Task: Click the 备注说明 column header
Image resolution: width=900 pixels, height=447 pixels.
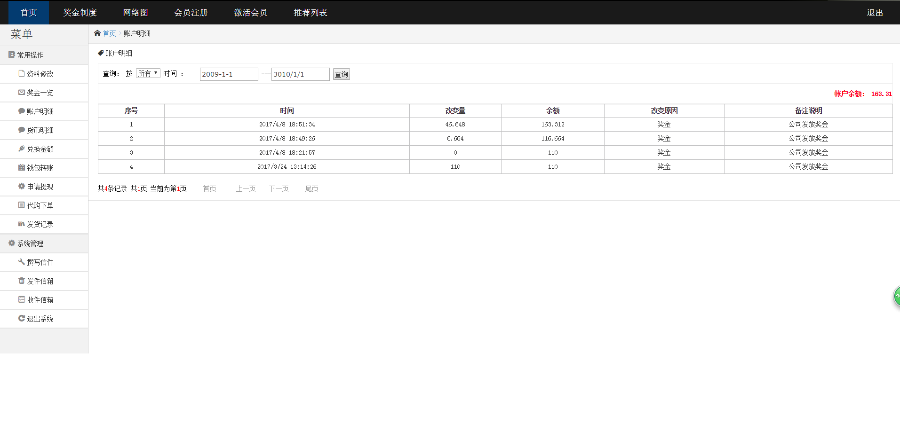Action: point(808,111)
